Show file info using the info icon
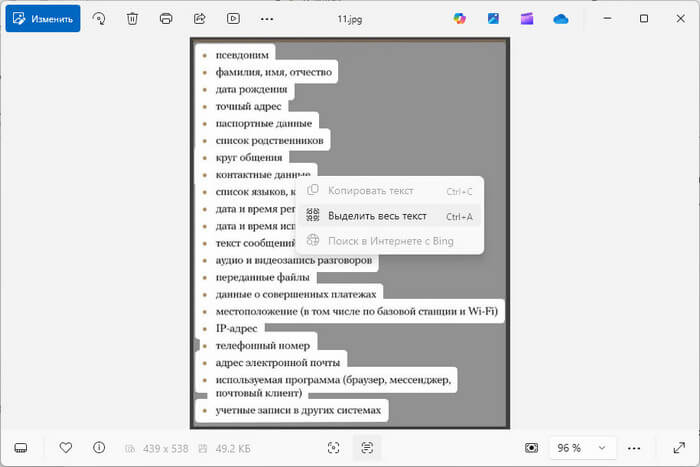The image size is (700, 467). [98, 447]
